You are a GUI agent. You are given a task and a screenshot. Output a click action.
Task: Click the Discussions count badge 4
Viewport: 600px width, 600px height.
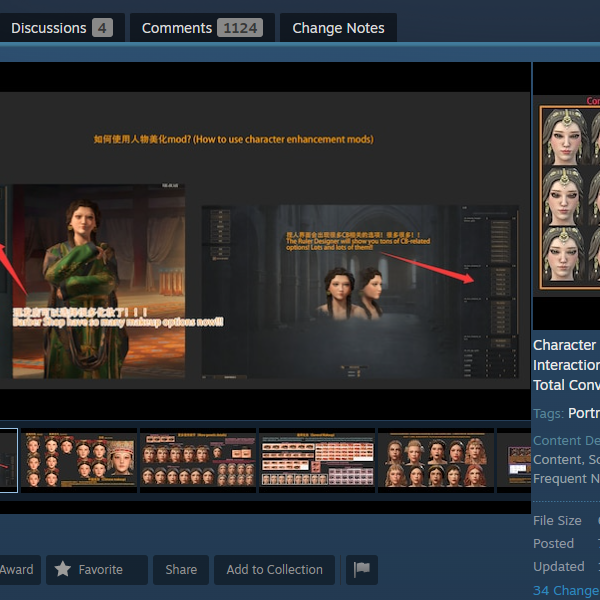tap(102, 28)
